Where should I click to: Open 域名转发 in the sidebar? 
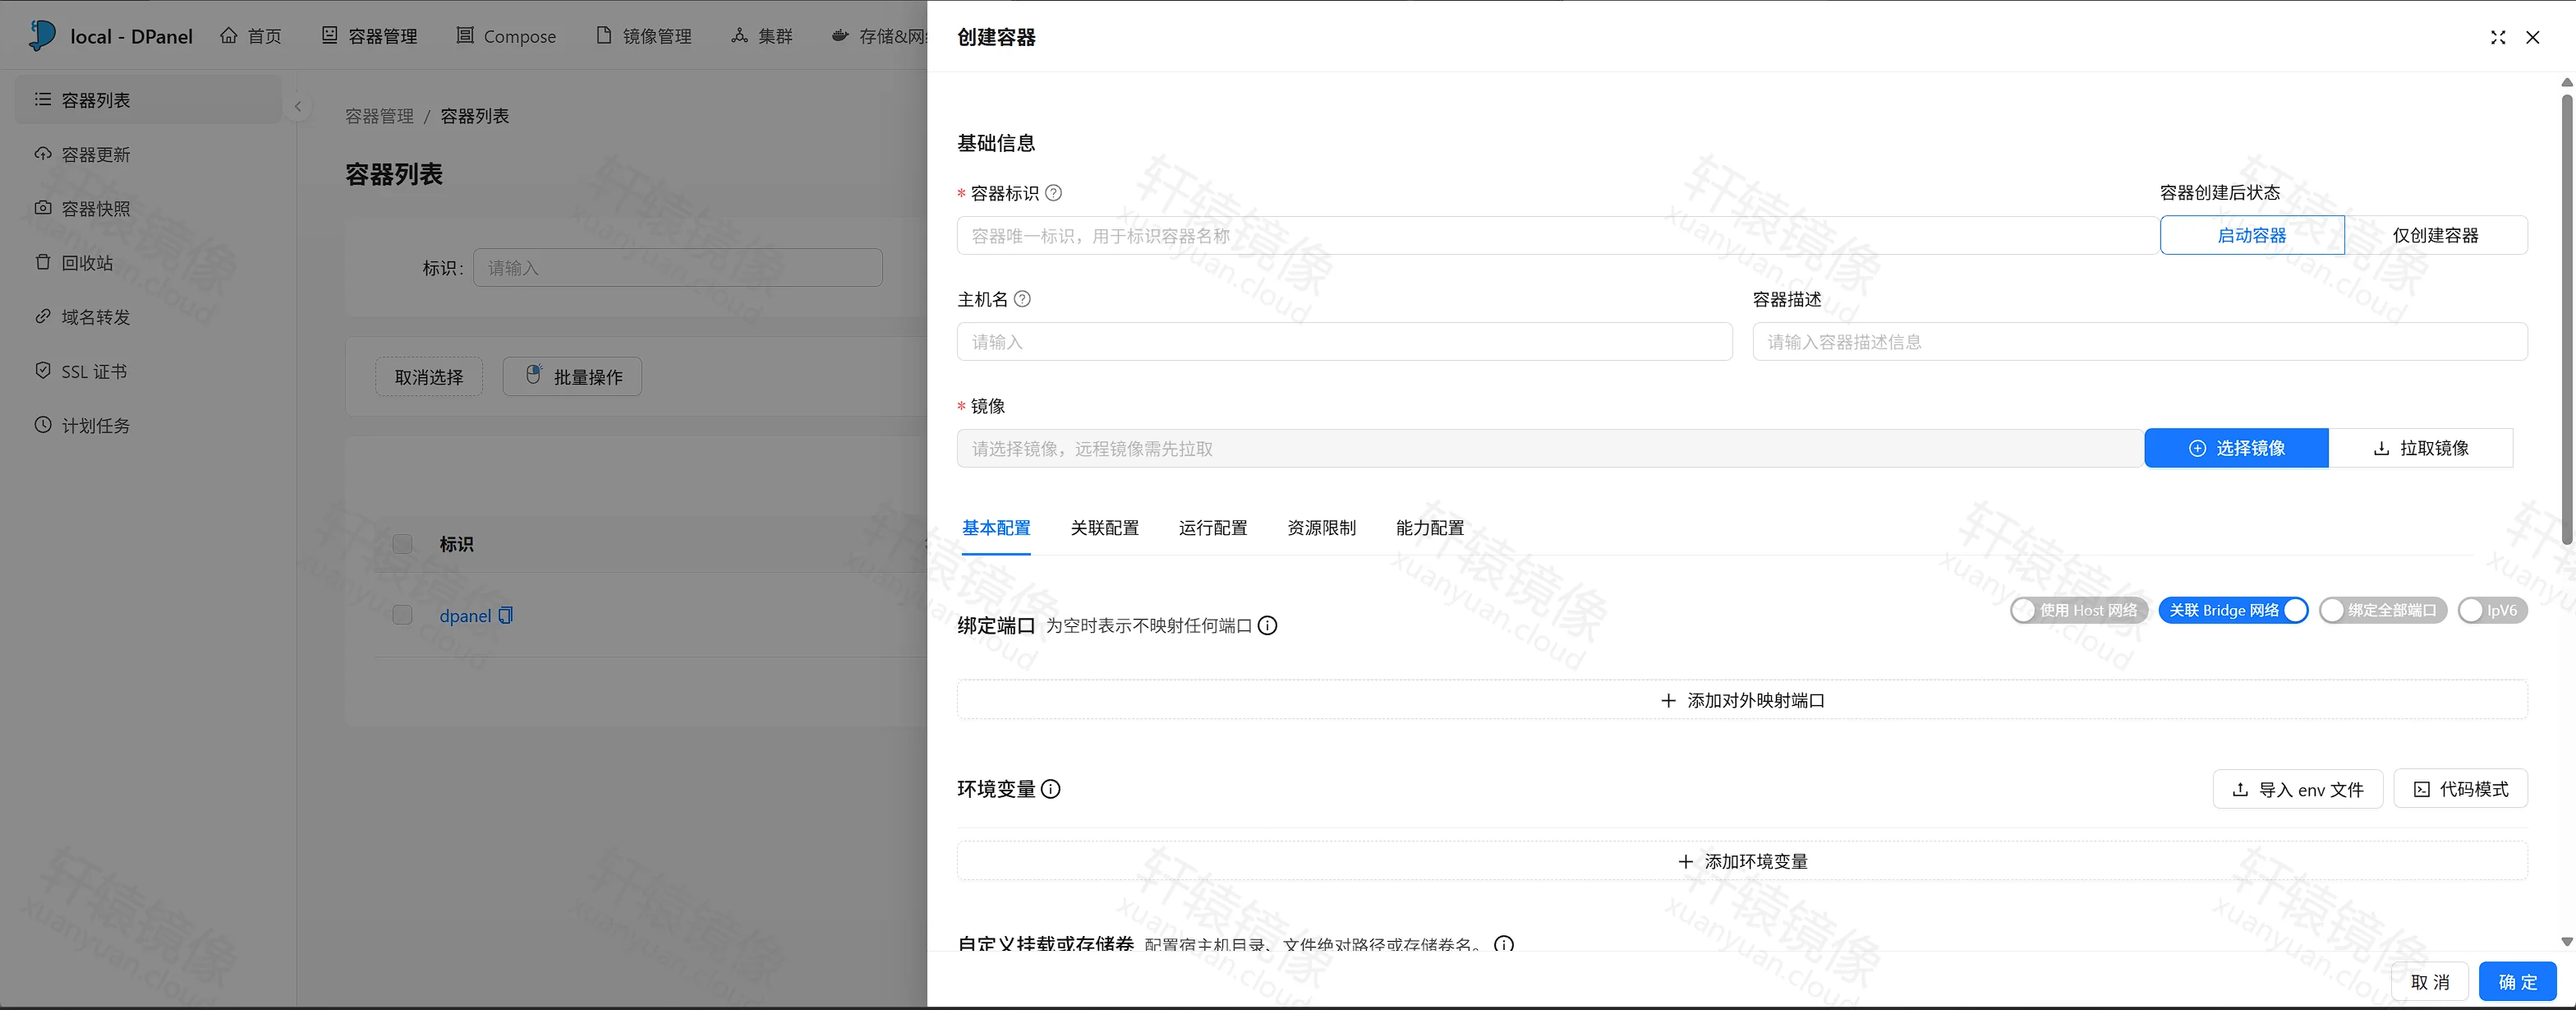point(148,317)
